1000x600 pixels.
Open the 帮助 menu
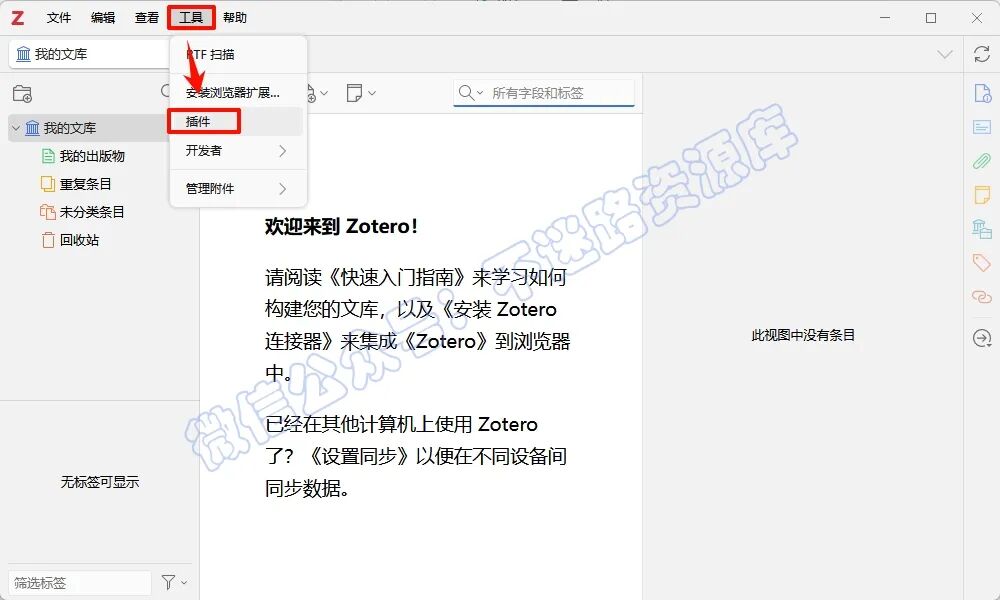click(235, 18)
